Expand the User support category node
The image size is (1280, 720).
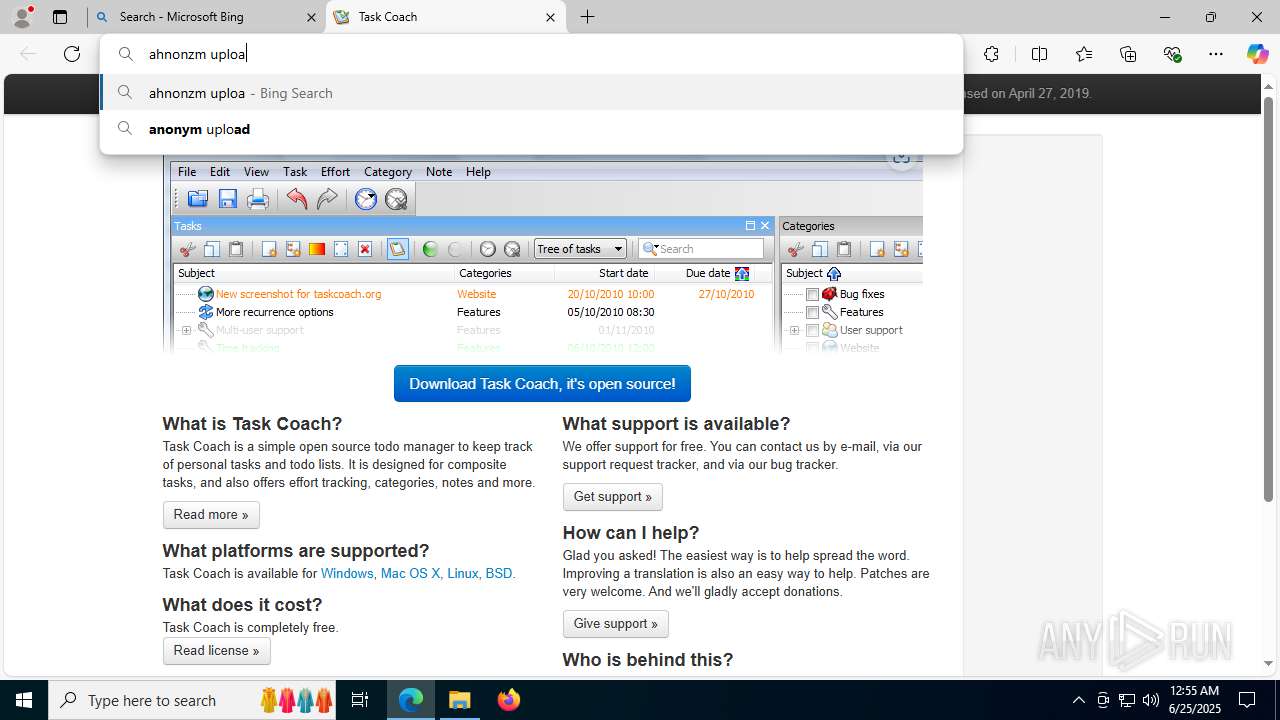(x=794, y=330)
